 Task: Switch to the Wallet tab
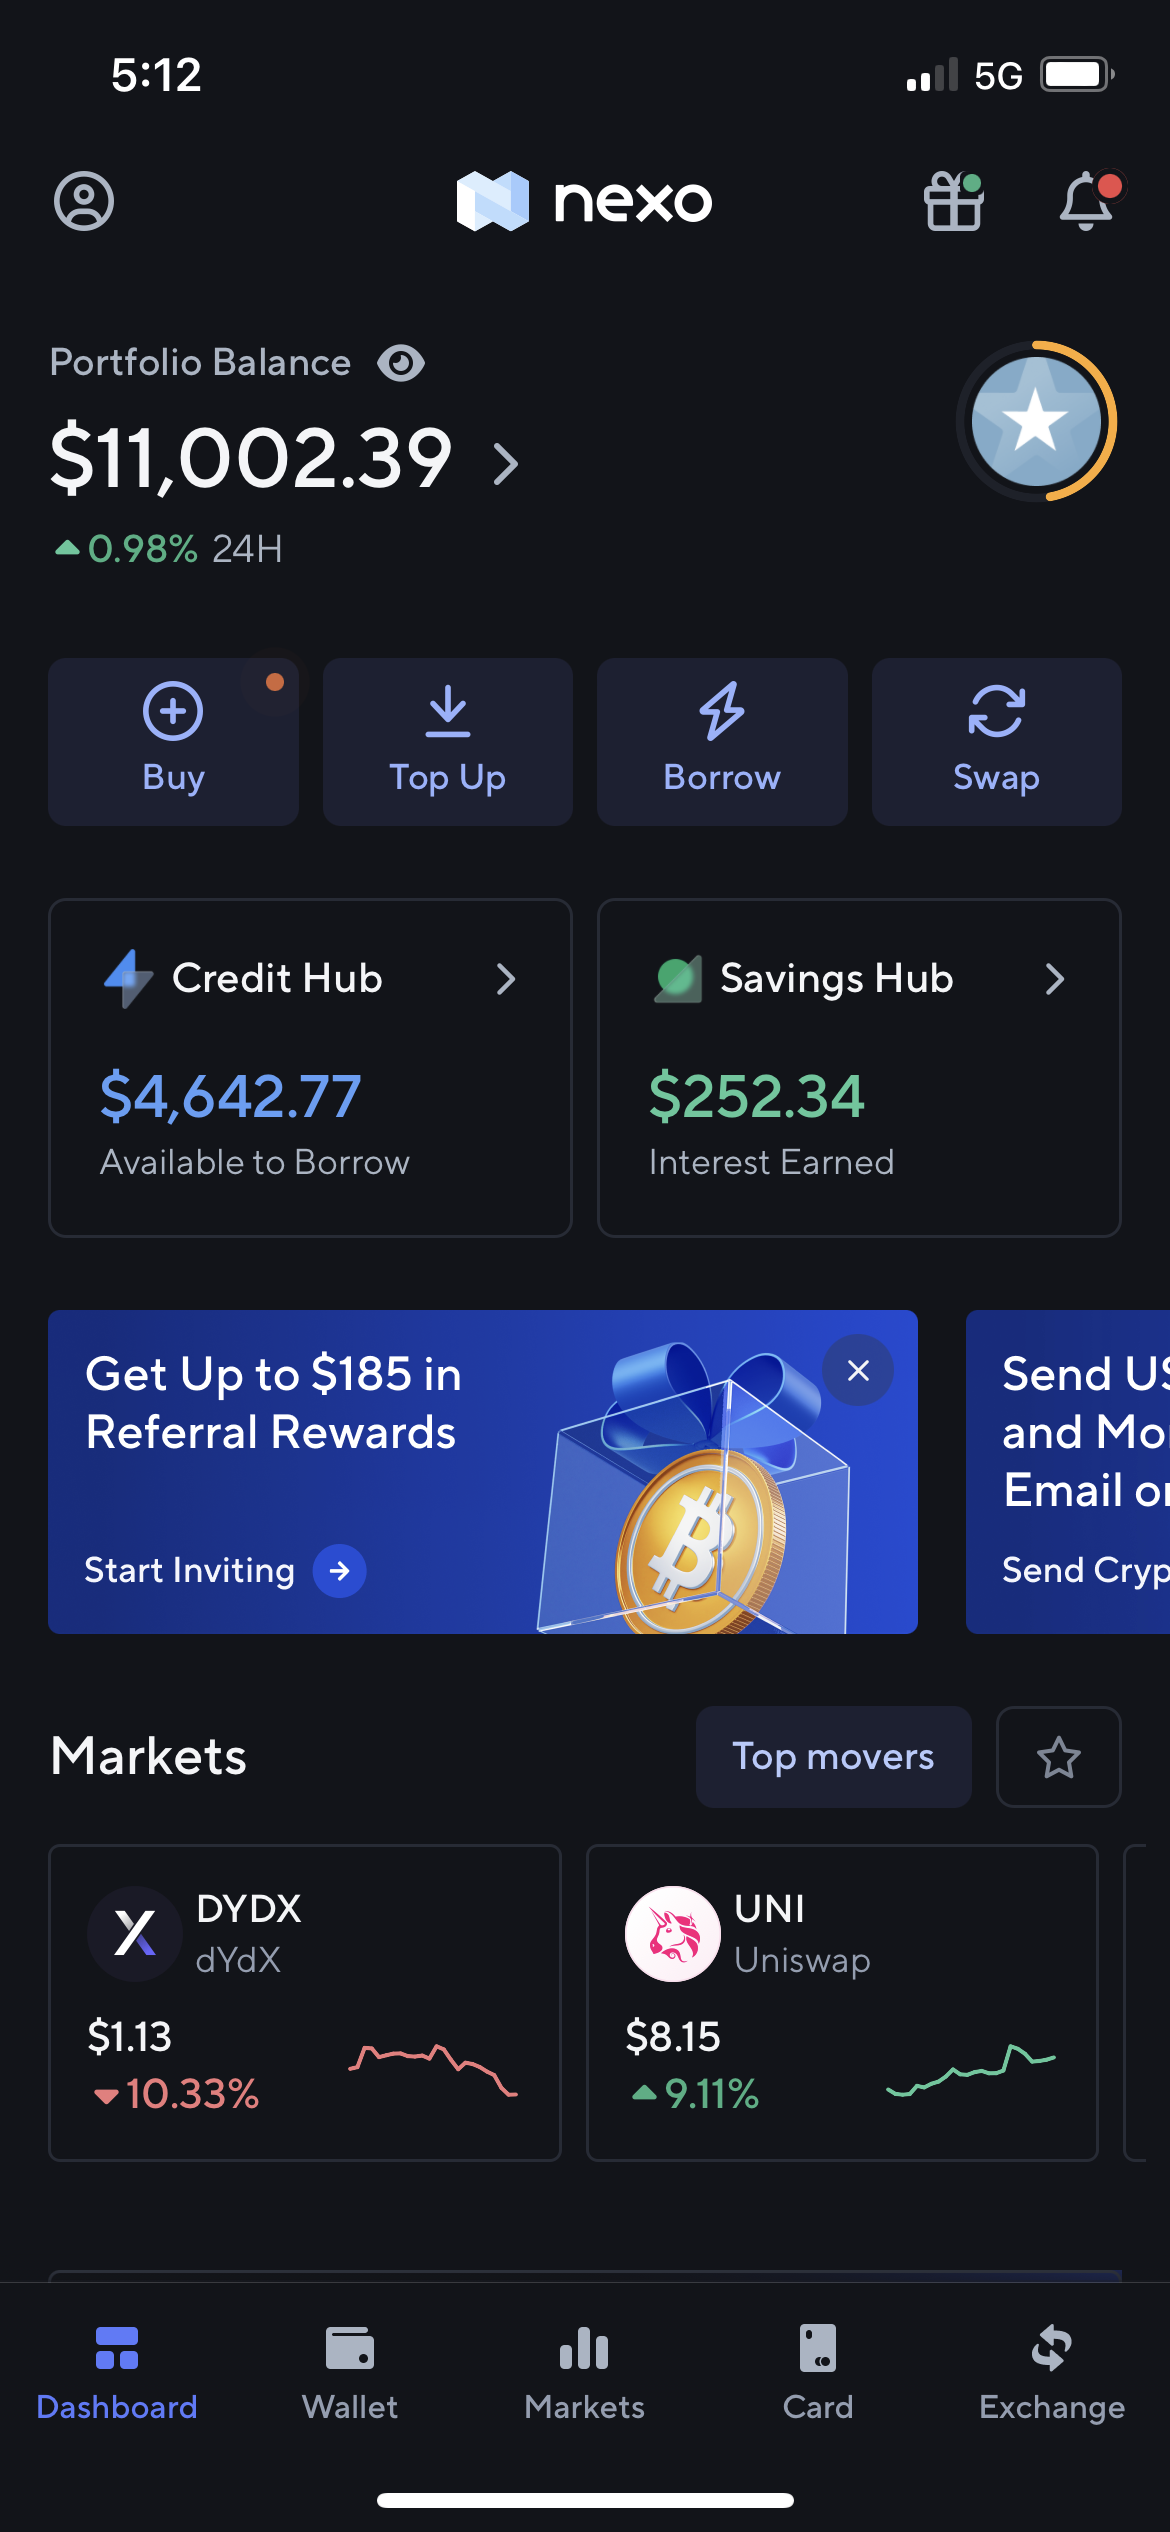[x=350, y=2372]
